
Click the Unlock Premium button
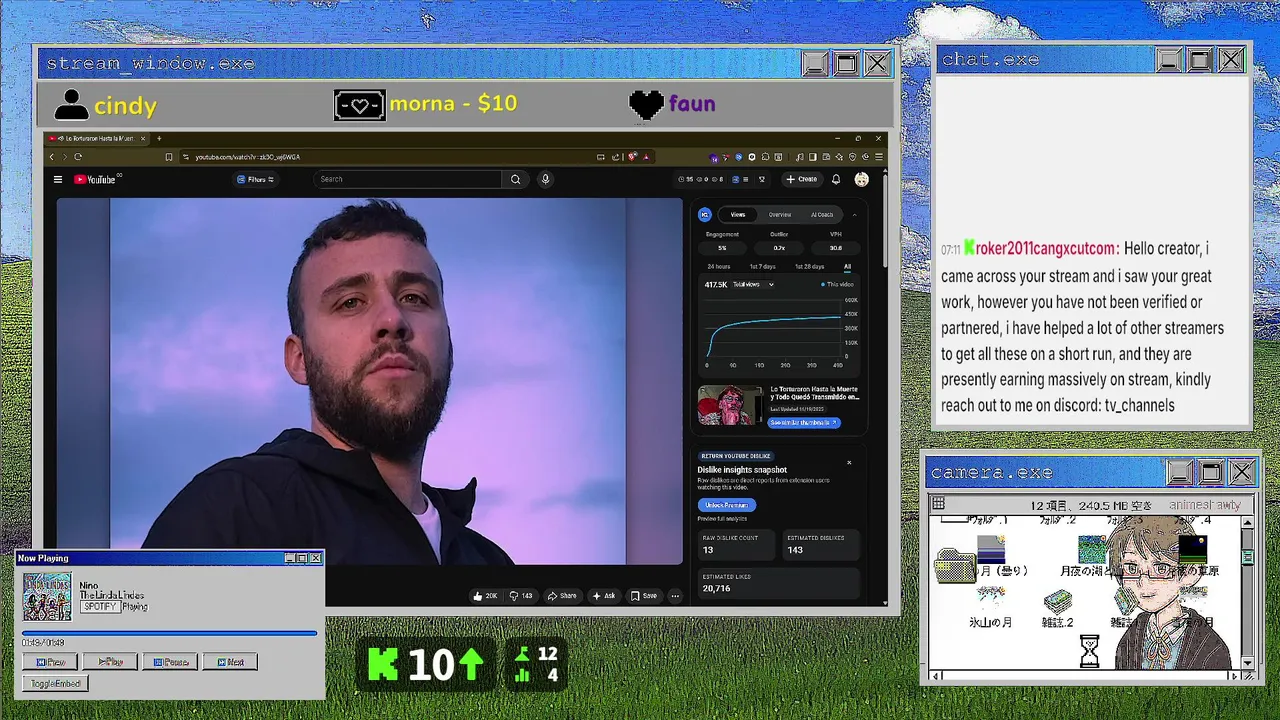click(x=726, y=505)
